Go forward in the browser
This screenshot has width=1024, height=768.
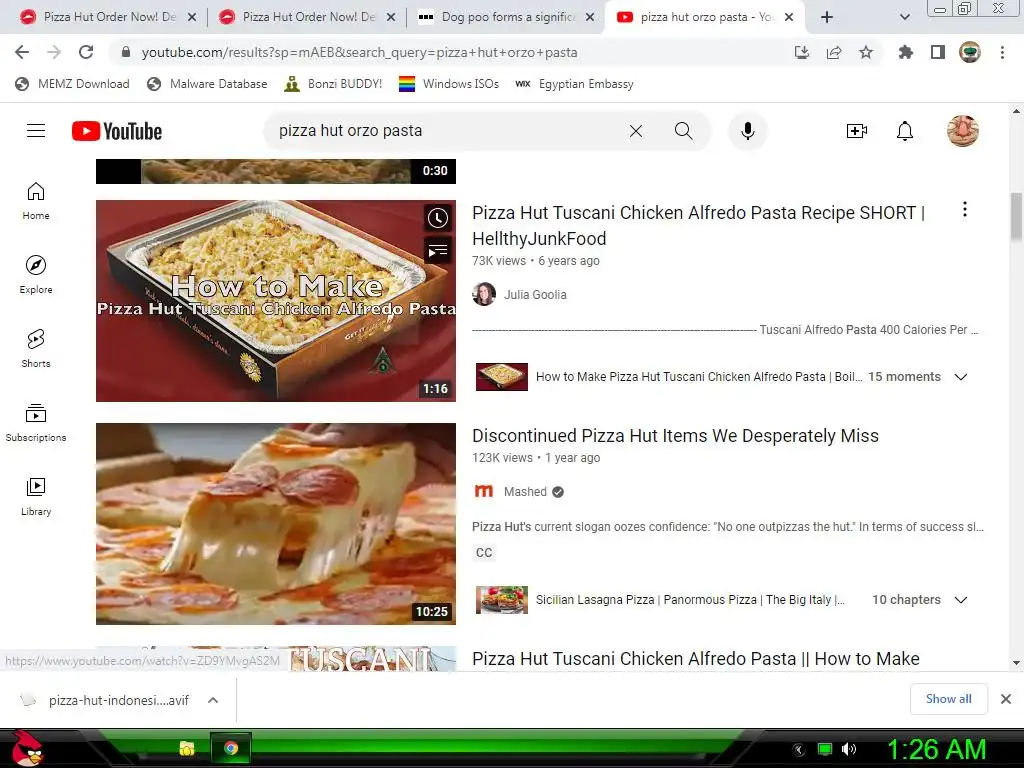pos(54,52)
